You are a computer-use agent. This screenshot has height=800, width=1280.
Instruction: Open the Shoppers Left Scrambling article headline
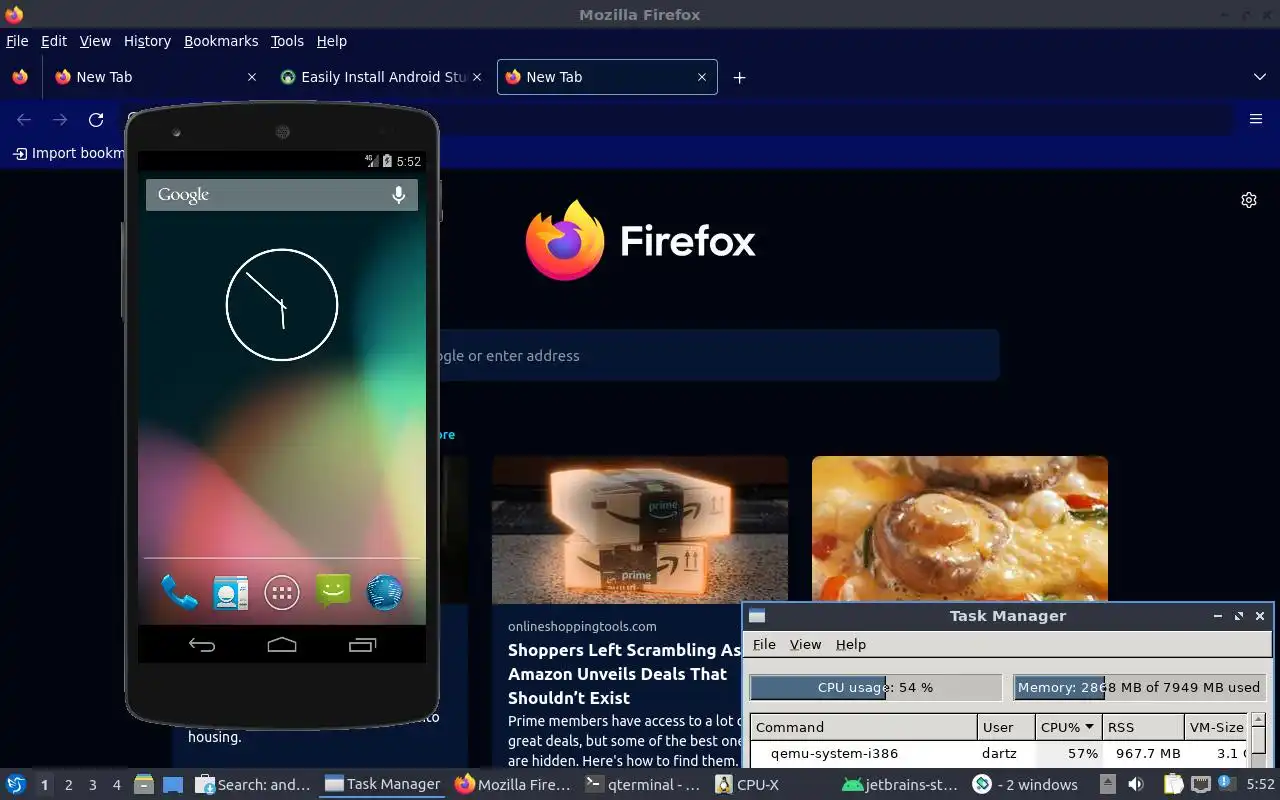pos(624,674)
